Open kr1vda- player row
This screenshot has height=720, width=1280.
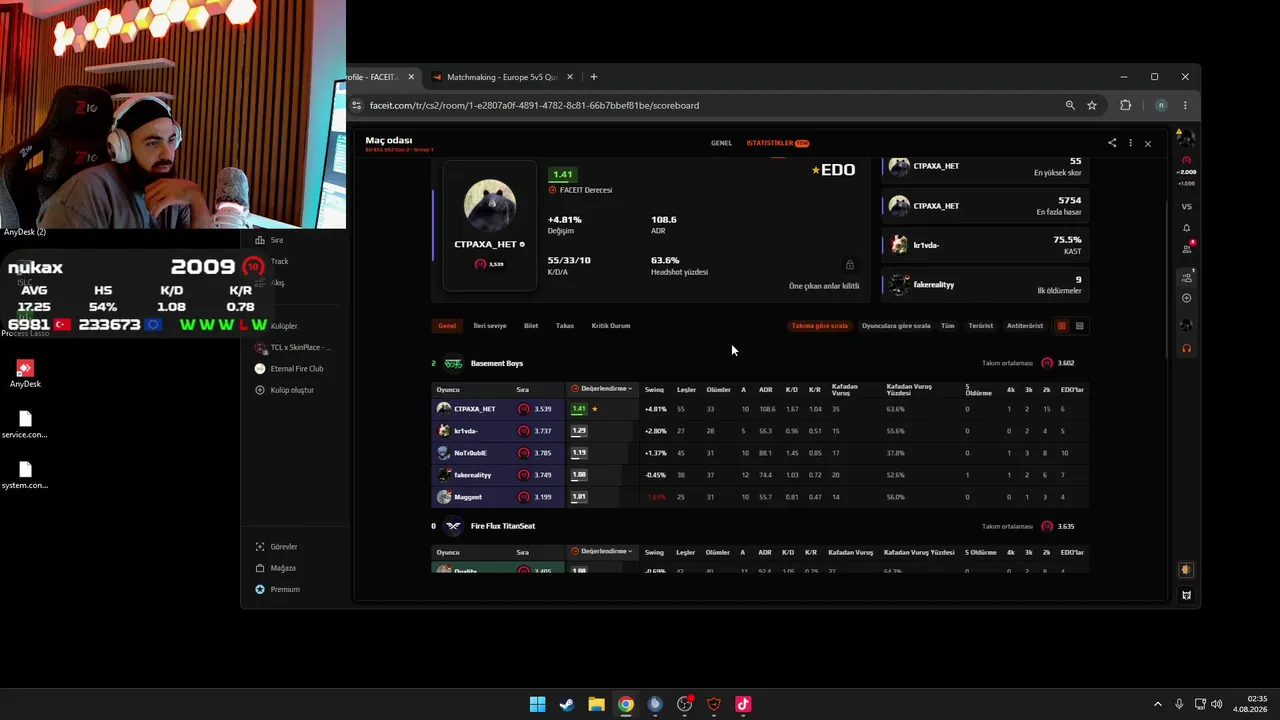tap(760, 431)
